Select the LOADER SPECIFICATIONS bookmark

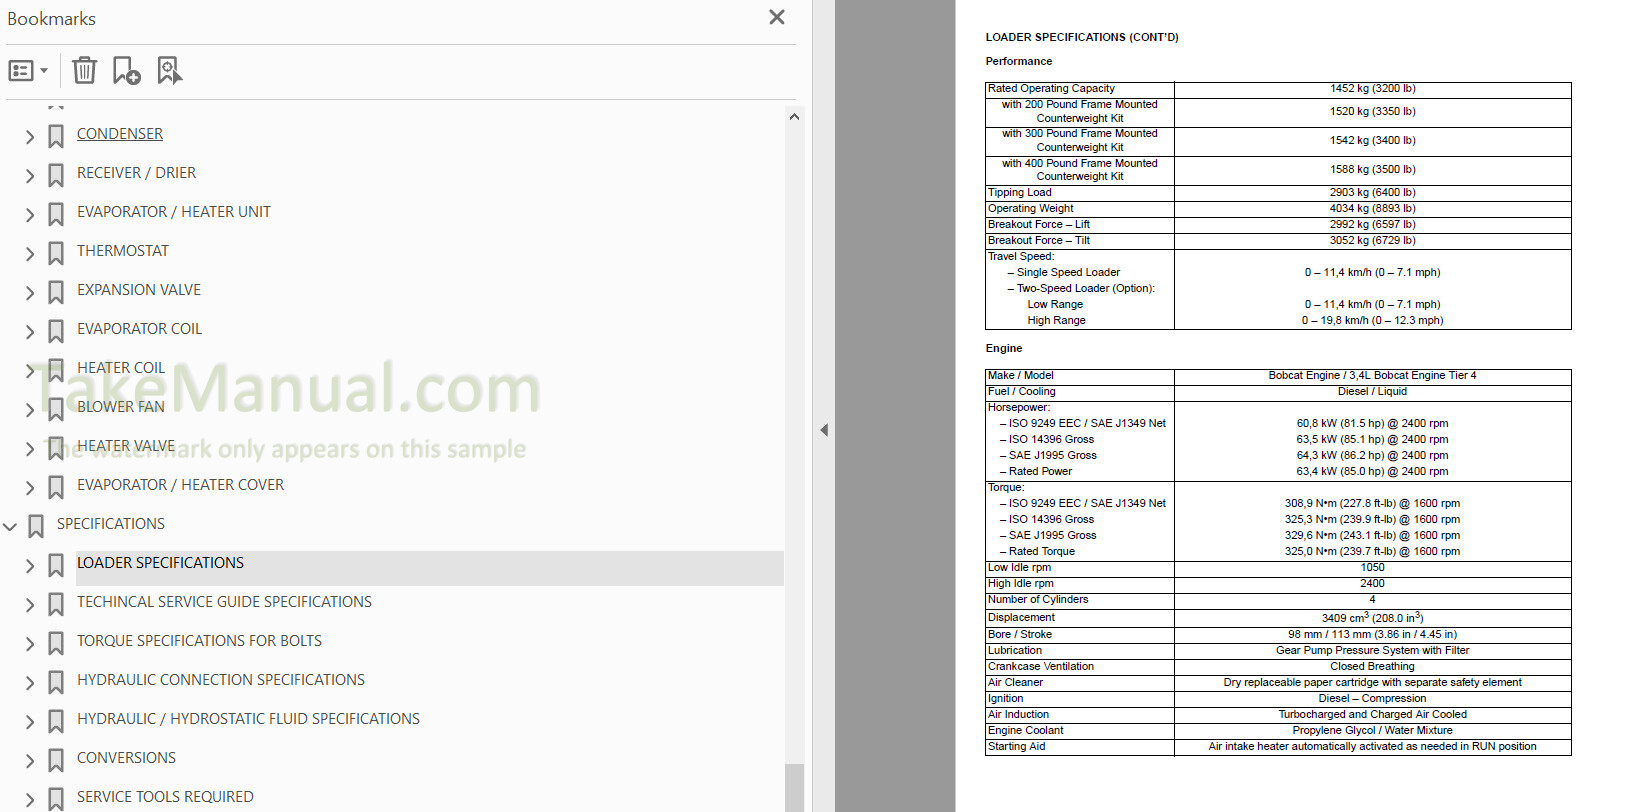click(160, 563)
